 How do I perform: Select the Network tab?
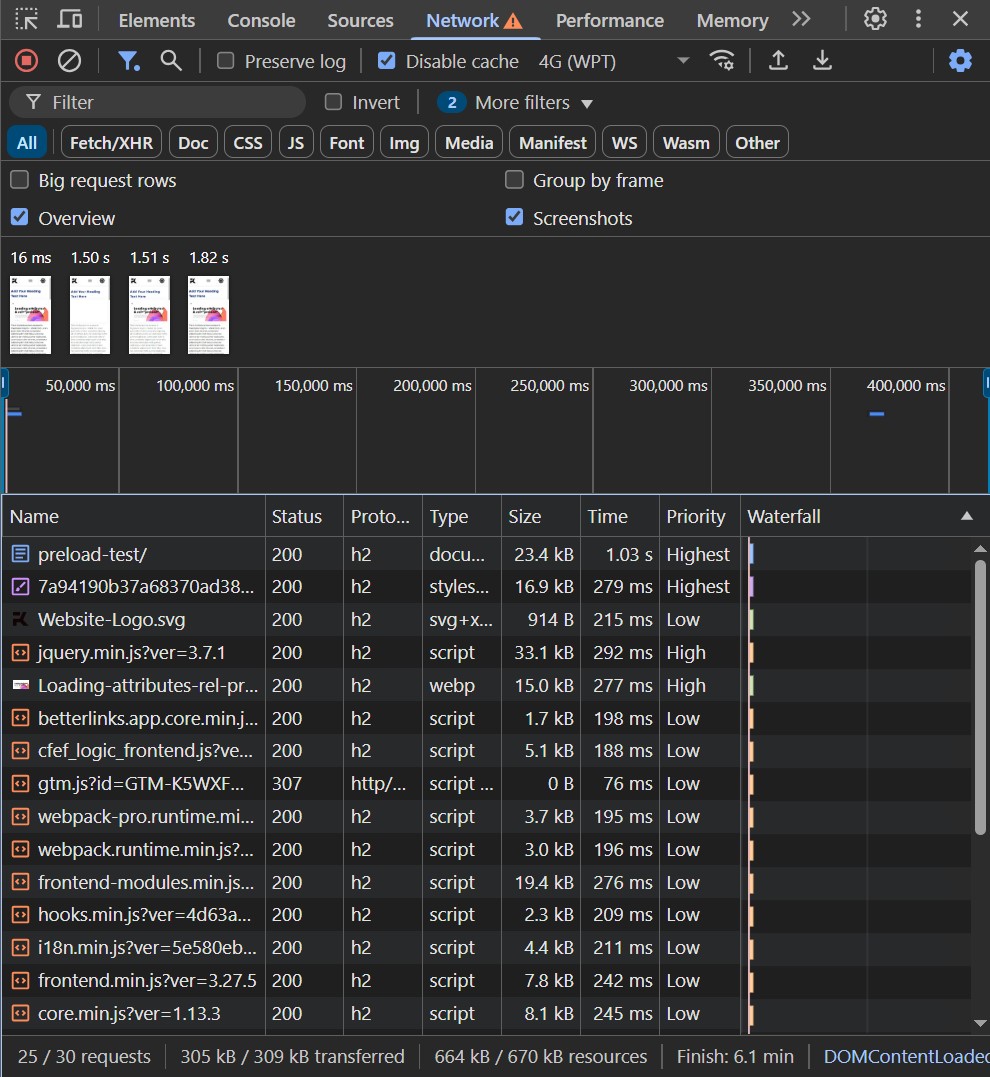474,21
